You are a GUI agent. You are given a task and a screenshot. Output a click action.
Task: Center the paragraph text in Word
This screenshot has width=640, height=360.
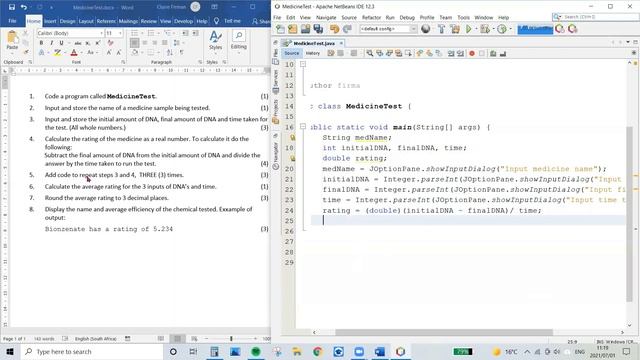click(144, 43)
